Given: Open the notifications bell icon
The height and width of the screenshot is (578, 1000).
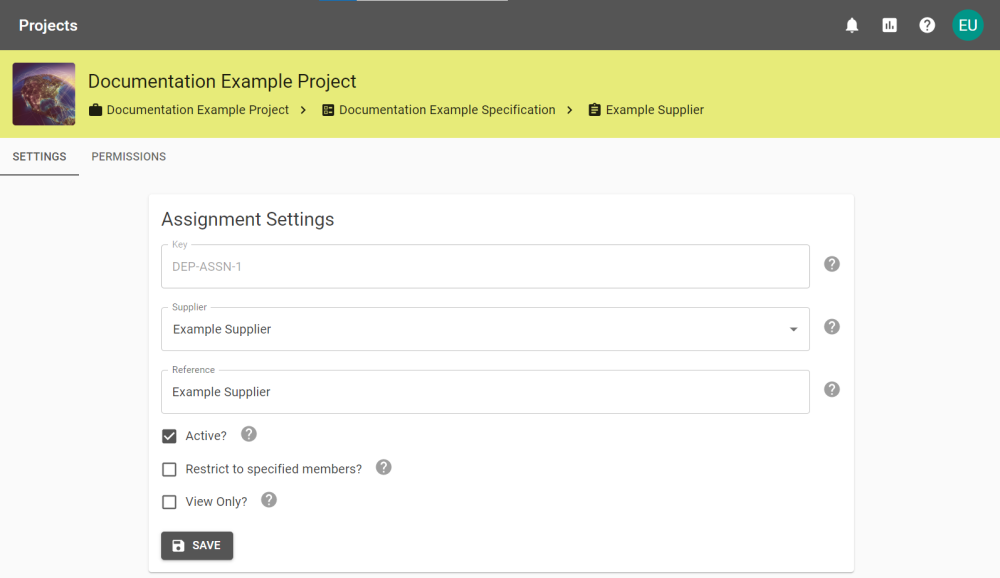Looking at the screenshot, I should 852,25.
